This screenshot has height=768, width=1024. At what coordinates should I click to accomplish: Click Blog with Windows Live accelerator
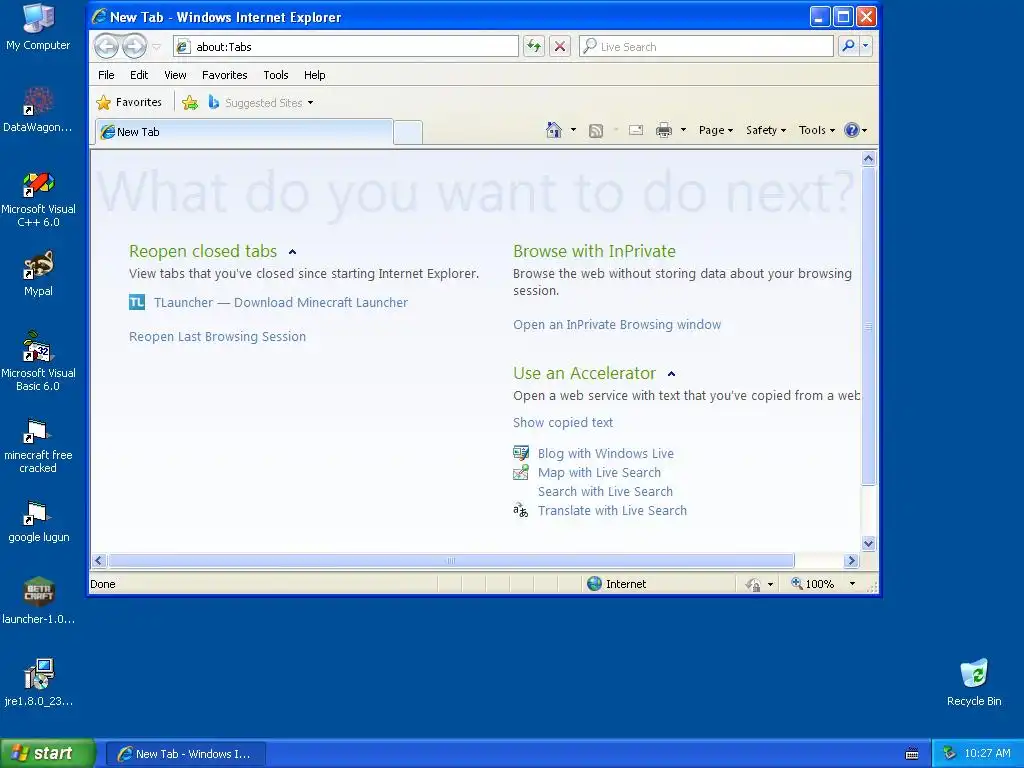605,453
